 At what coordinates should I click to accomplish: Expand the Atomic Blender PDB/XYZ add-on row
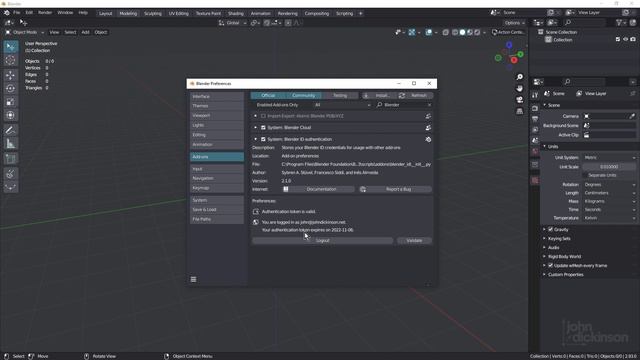point(256,116)
